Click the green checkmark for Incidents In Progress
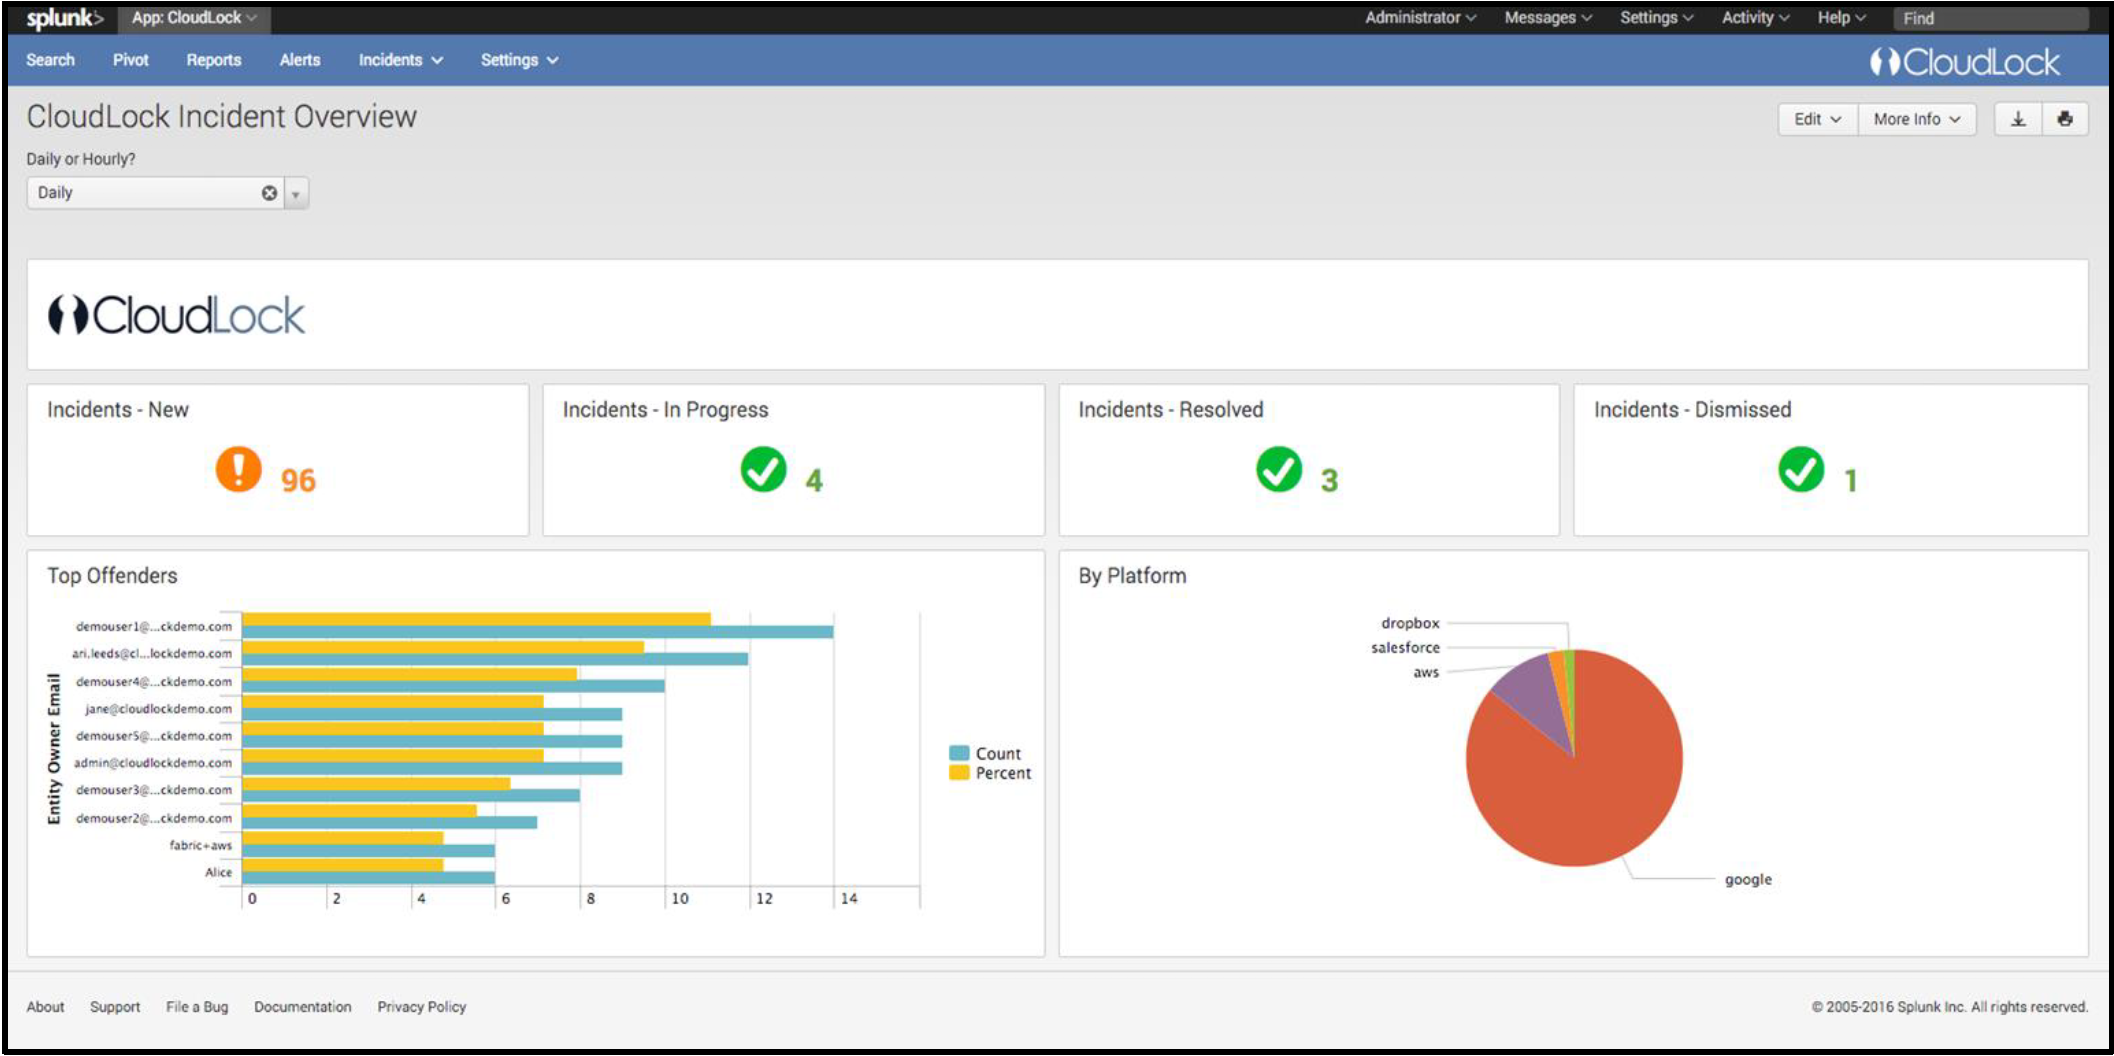Image resolution: width=2114 pixels, height=1056 pixels. [x=763, y=469]
